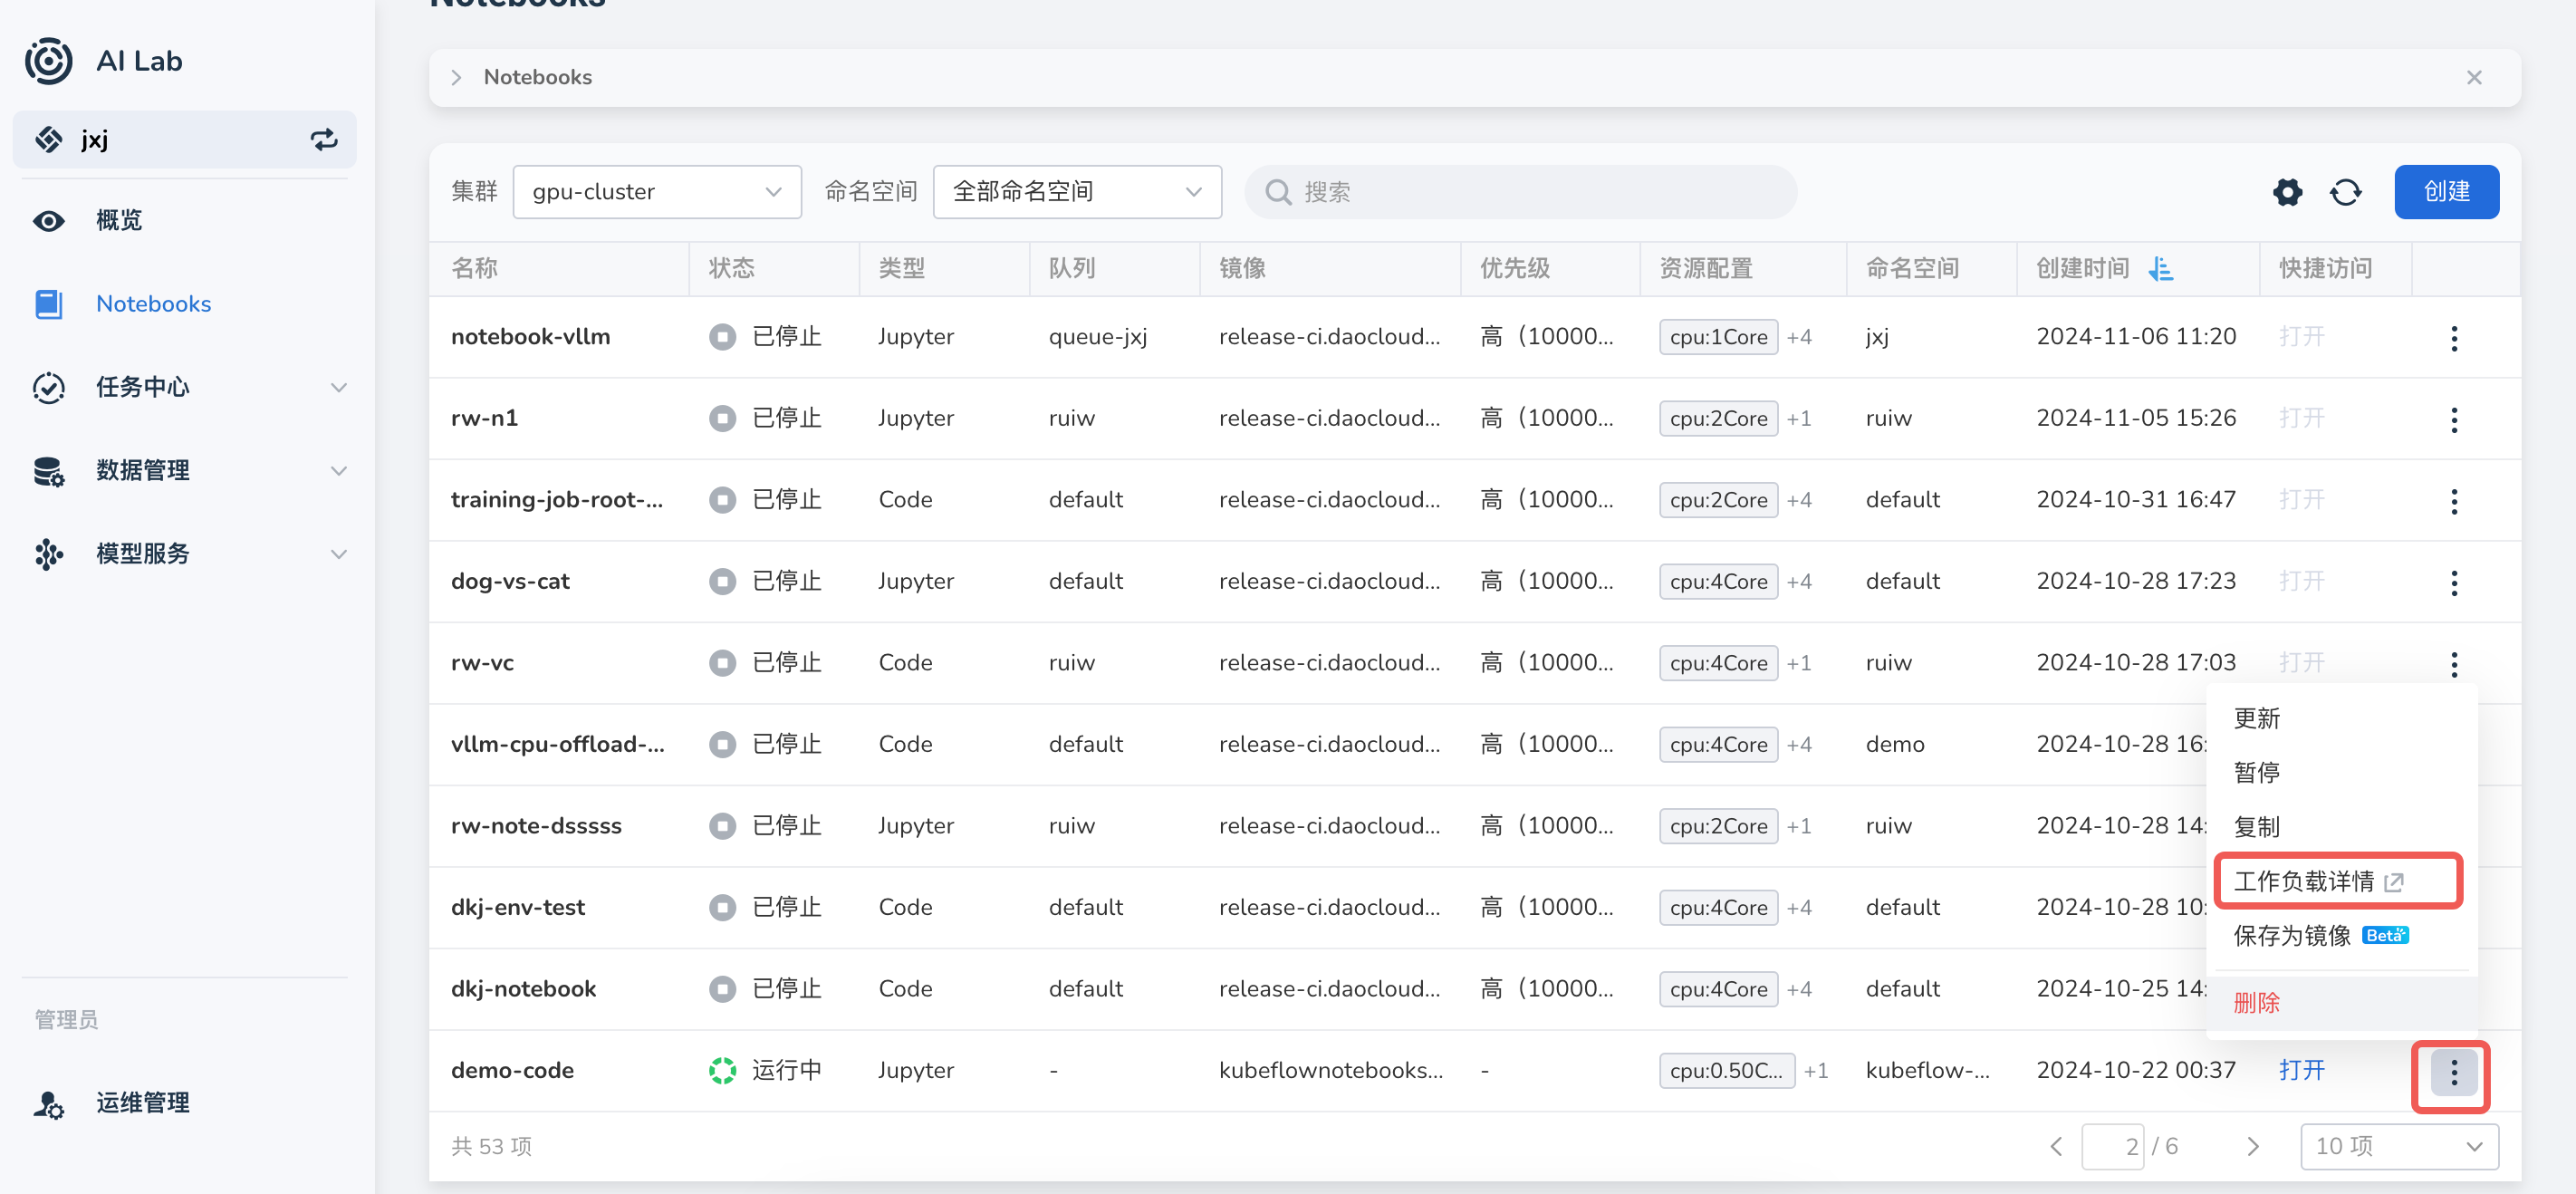The image size is (2576, 1194).
Task: Open more actions for demo-code
Action: pos(2453,1073)
